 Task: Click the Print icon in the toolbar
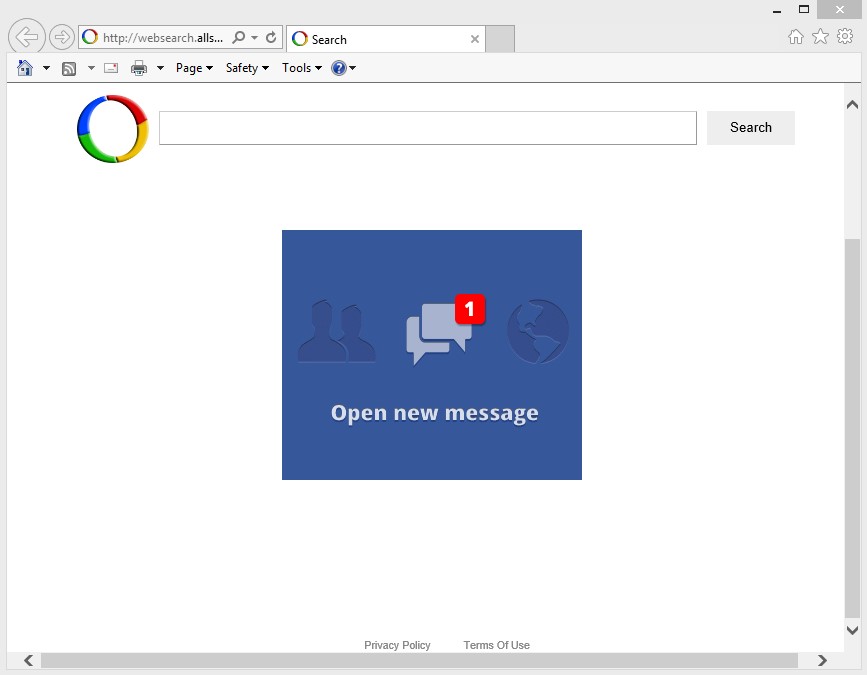coord(139,68)
